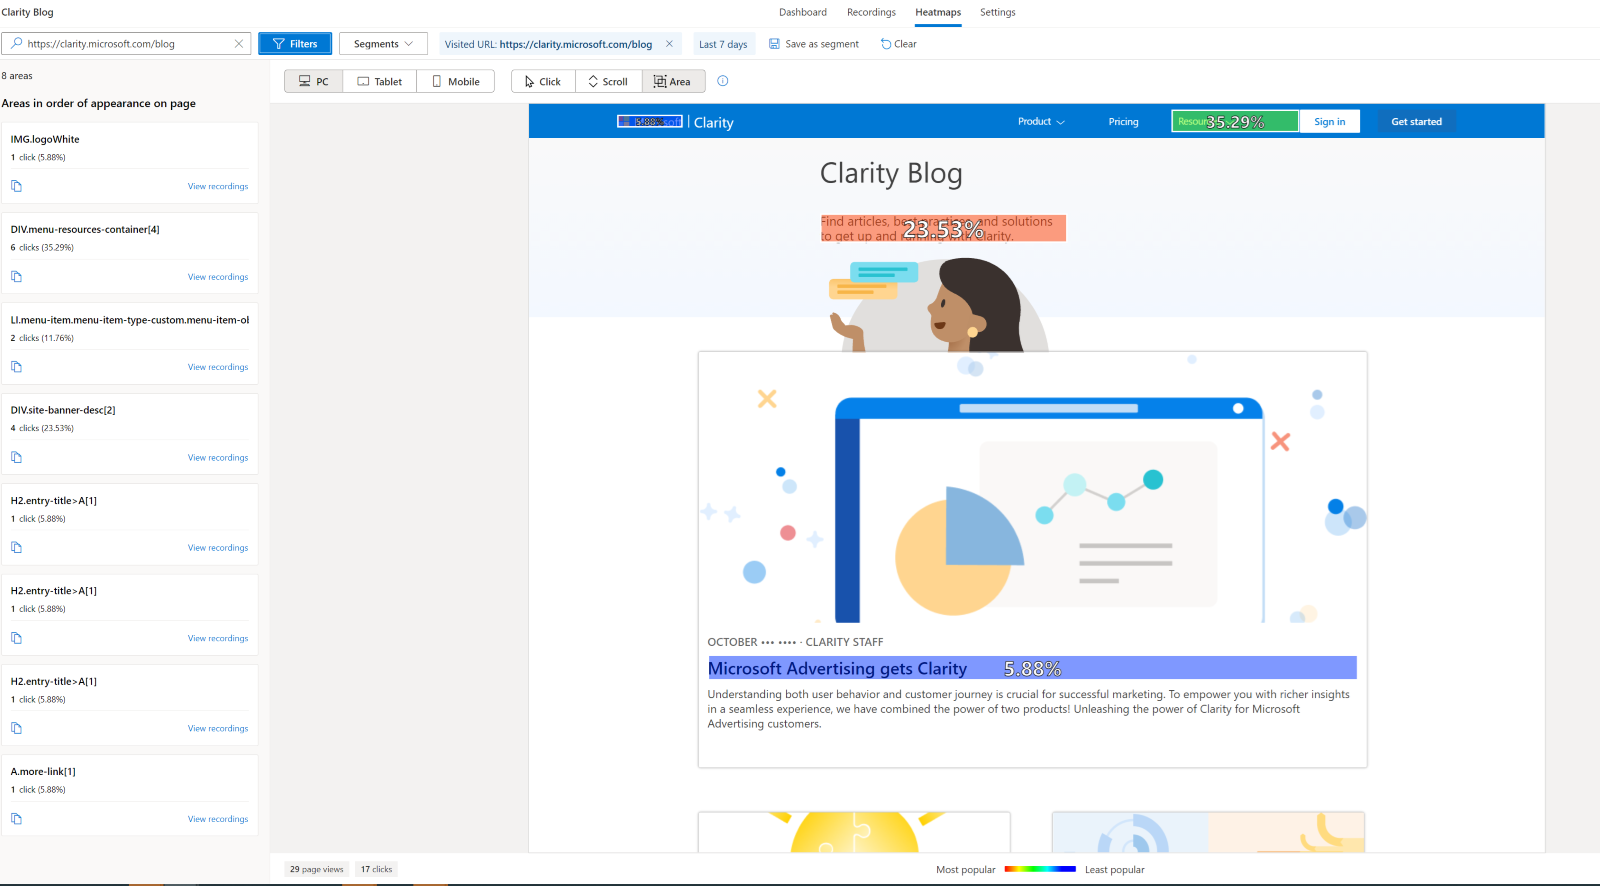Screen dimensions: 1600x886
Task: Clear the URL field with the X icon
Action: (x=239, y=44)
